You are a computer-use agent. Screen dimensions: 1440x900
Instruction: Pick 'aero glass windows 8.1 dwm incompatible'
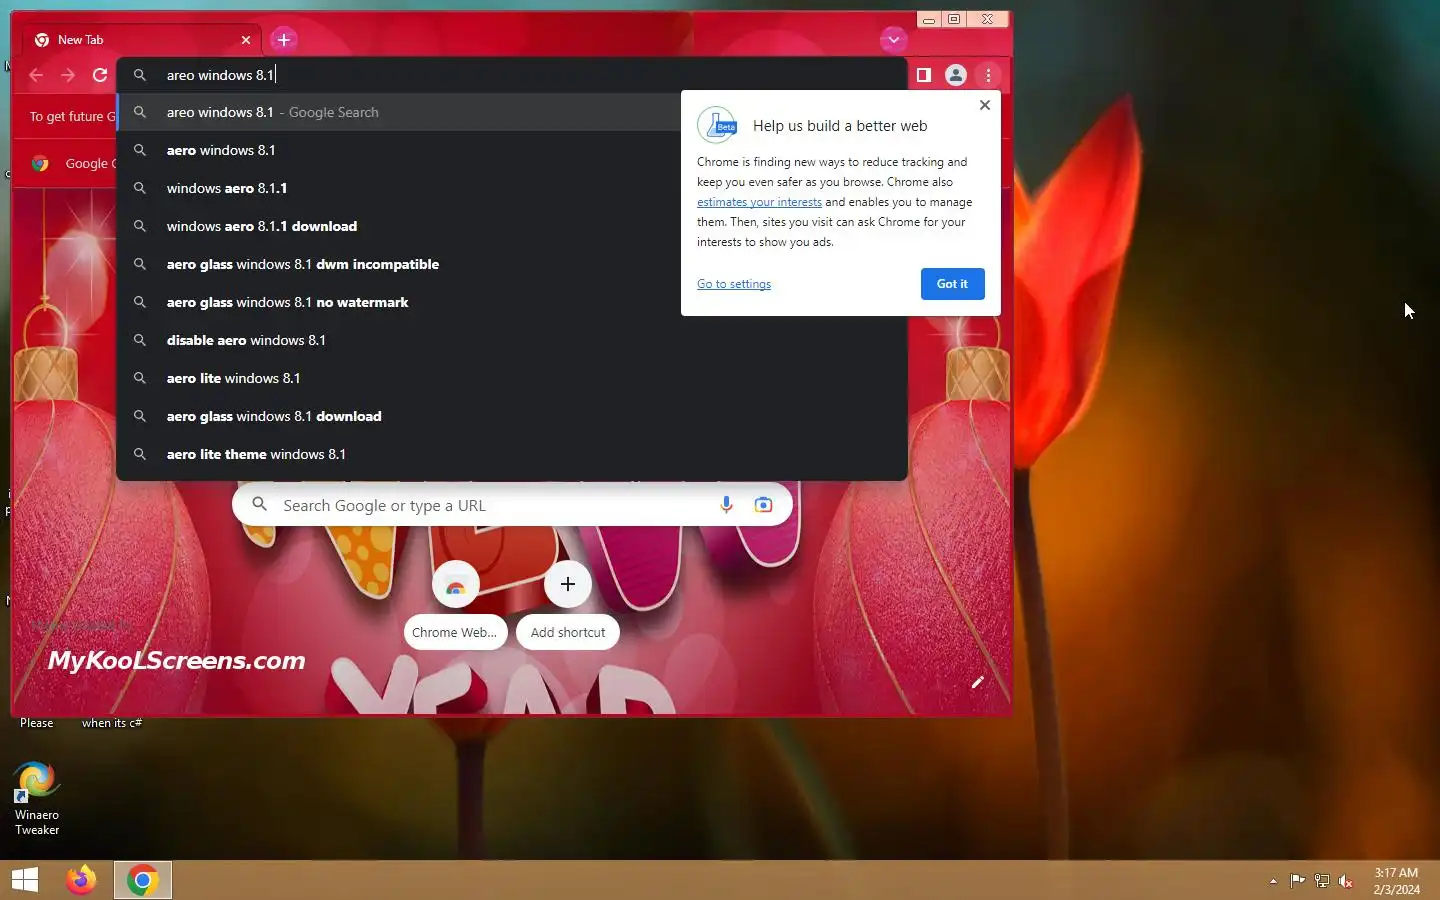[x=399, y=264]
